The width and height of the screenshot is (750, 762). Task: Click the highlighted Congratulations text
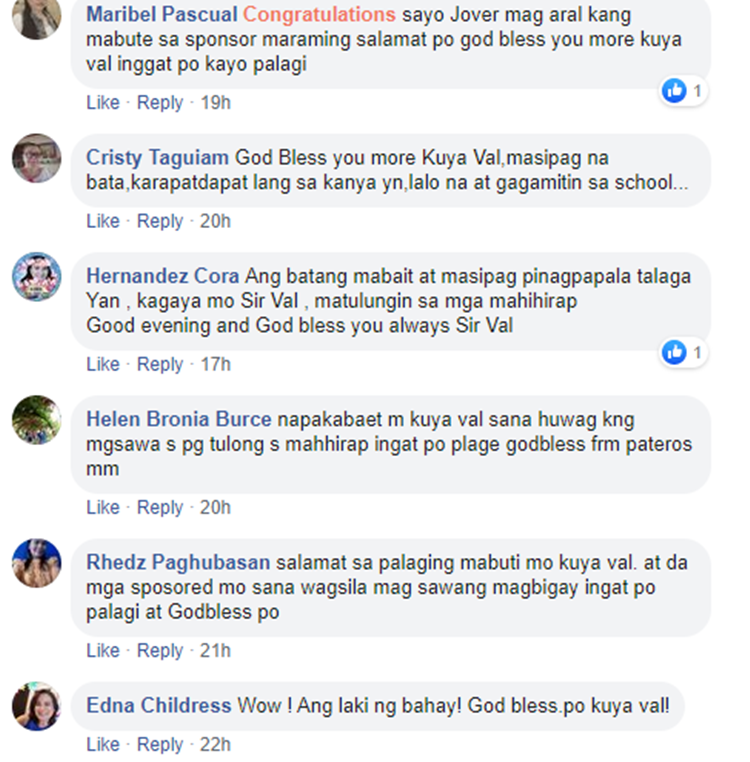(x=319, y=15)
